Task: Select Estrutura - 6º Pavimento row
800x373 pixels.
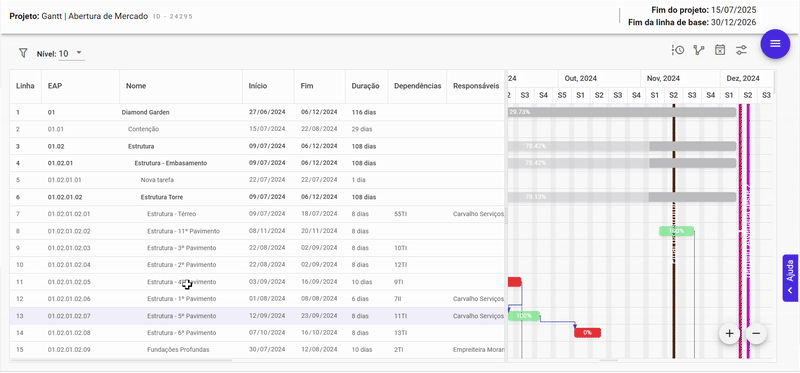Action: 257,333
